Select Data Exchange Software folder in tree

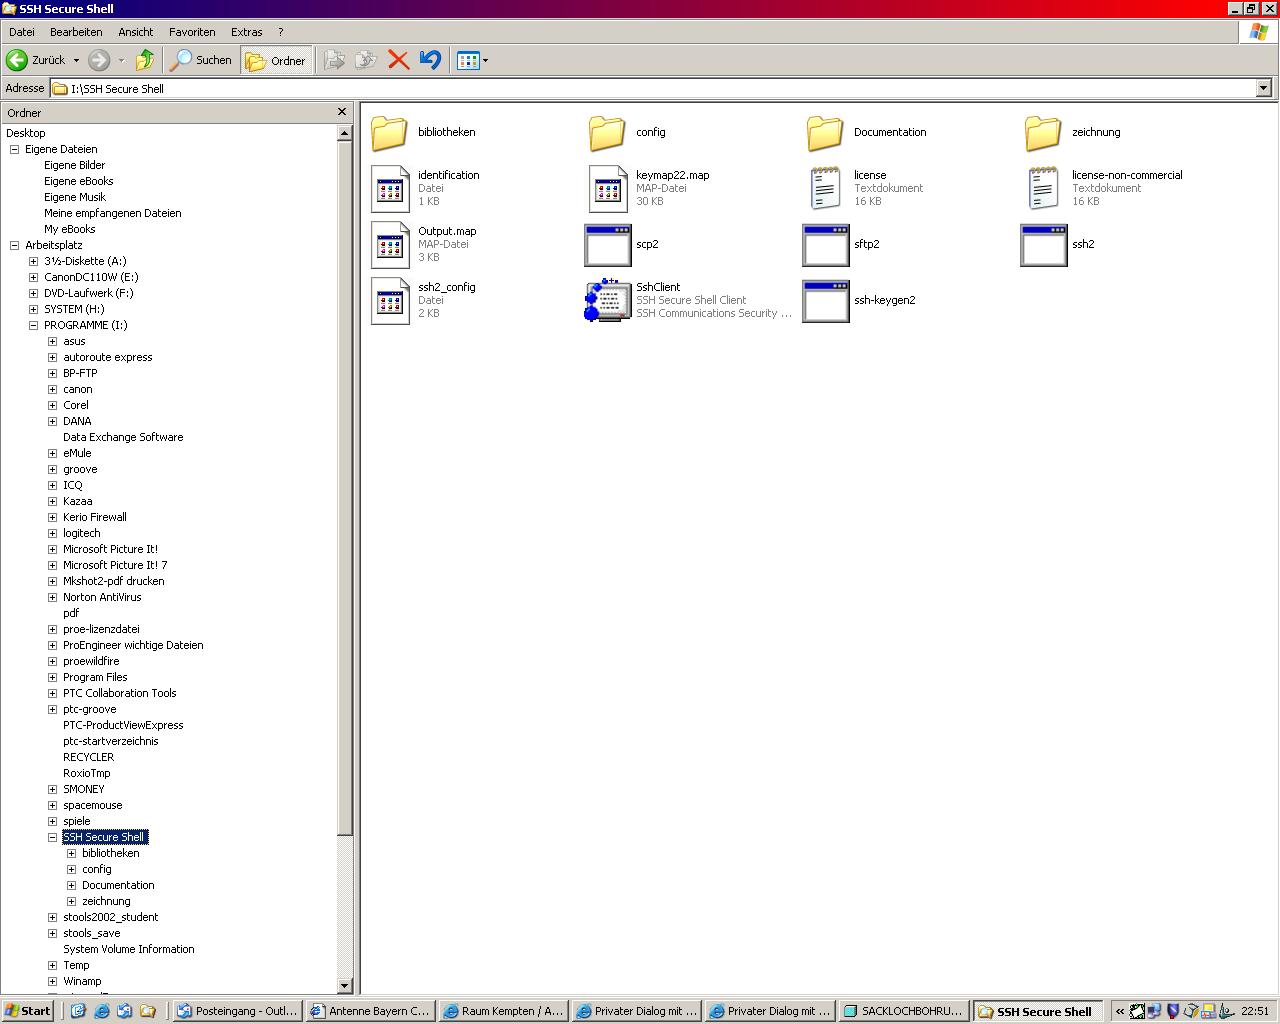coord(123,437)
